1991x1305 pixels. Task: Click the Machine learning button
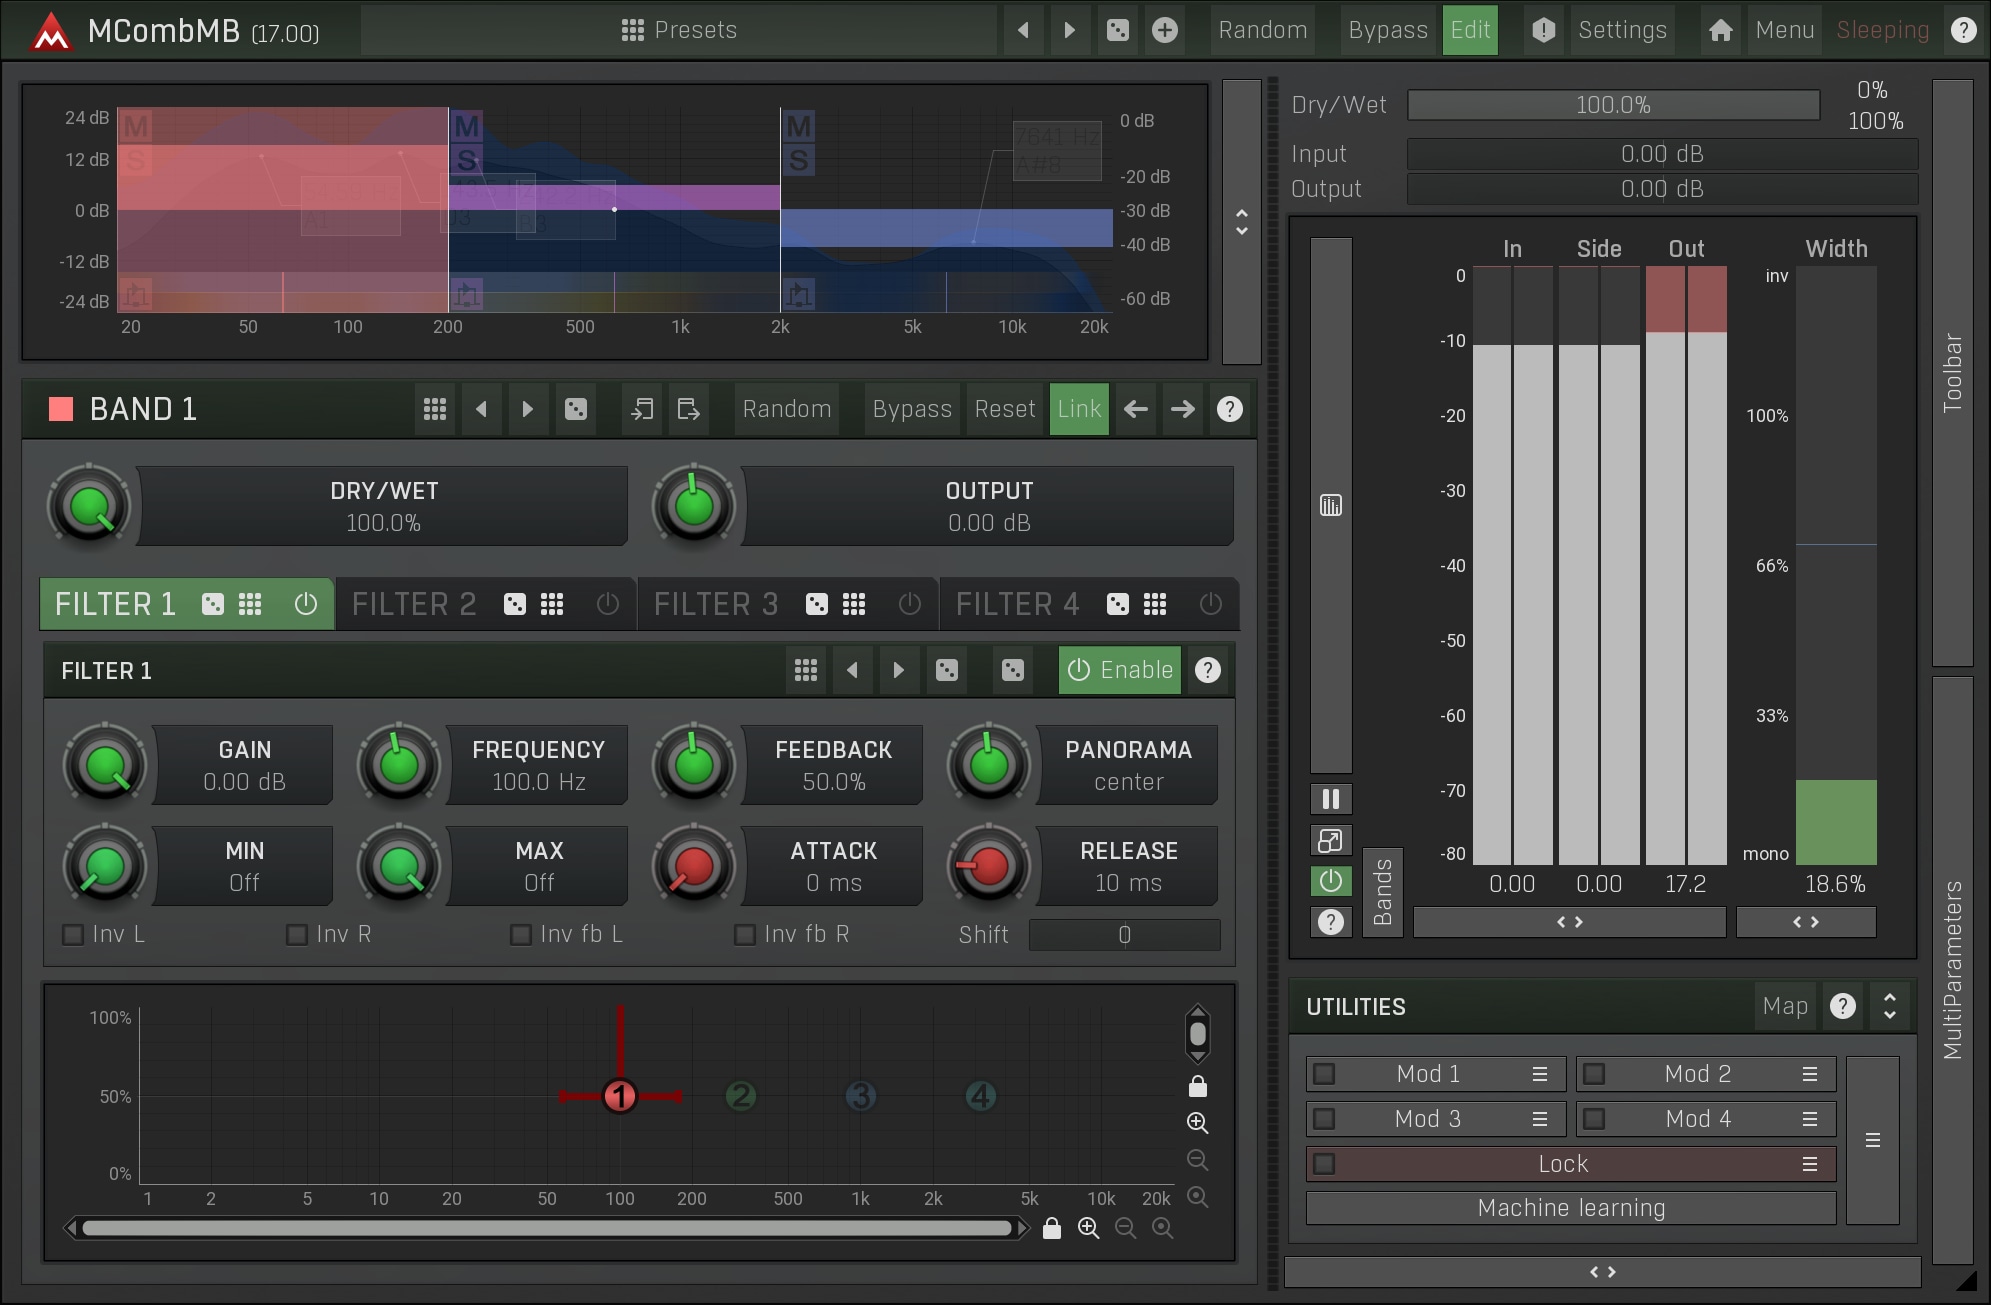coord(1570,1208)
